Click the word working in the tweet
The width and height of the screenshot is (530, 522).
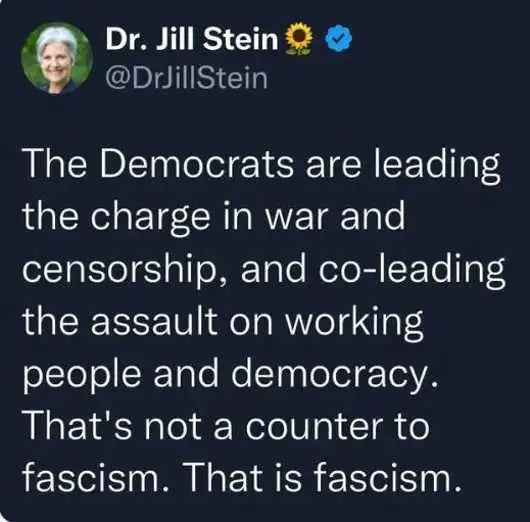pyautogui.click(x=354, y=325)
